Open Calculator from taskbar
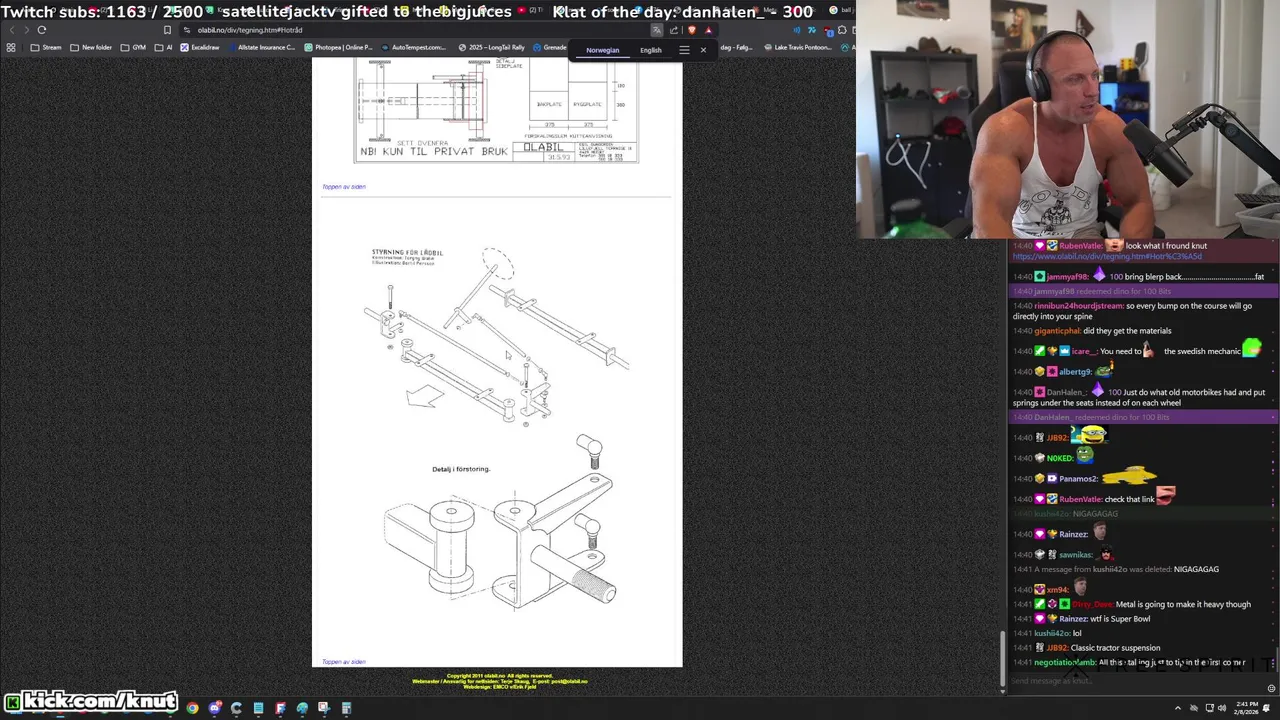The width and height of the screenshot is (1280, 720). click(346, 708)
